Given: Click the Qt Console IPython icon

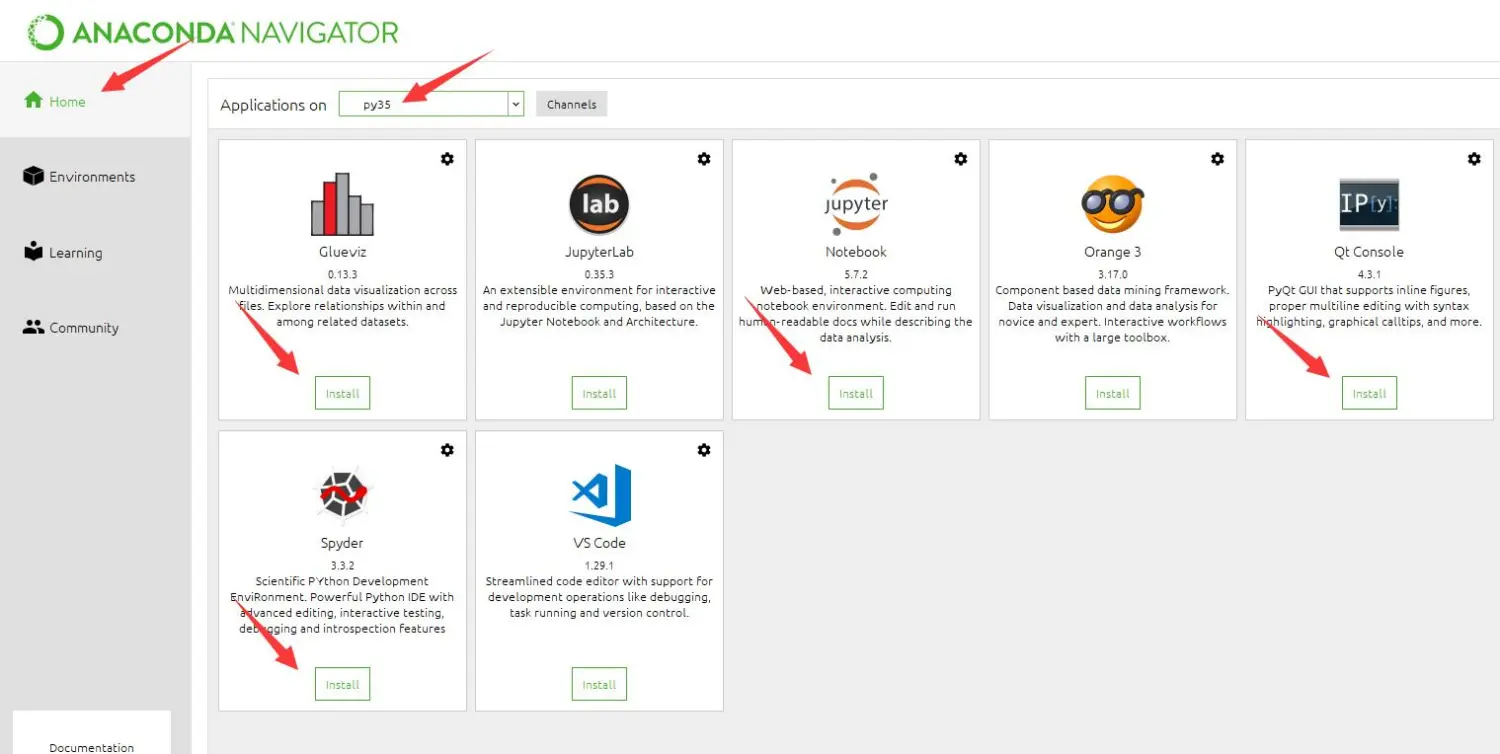Looking at the screenshot, I should tap(1369, 204).
